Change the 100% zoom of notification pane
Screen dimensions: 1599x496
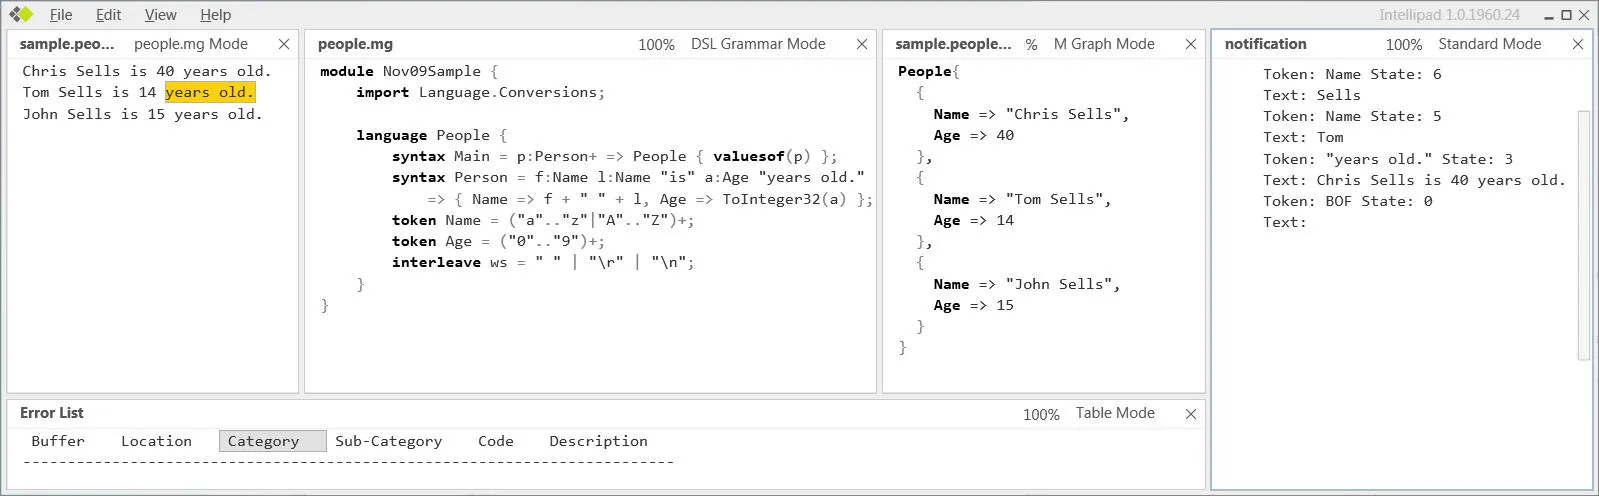coord(1404,45)
